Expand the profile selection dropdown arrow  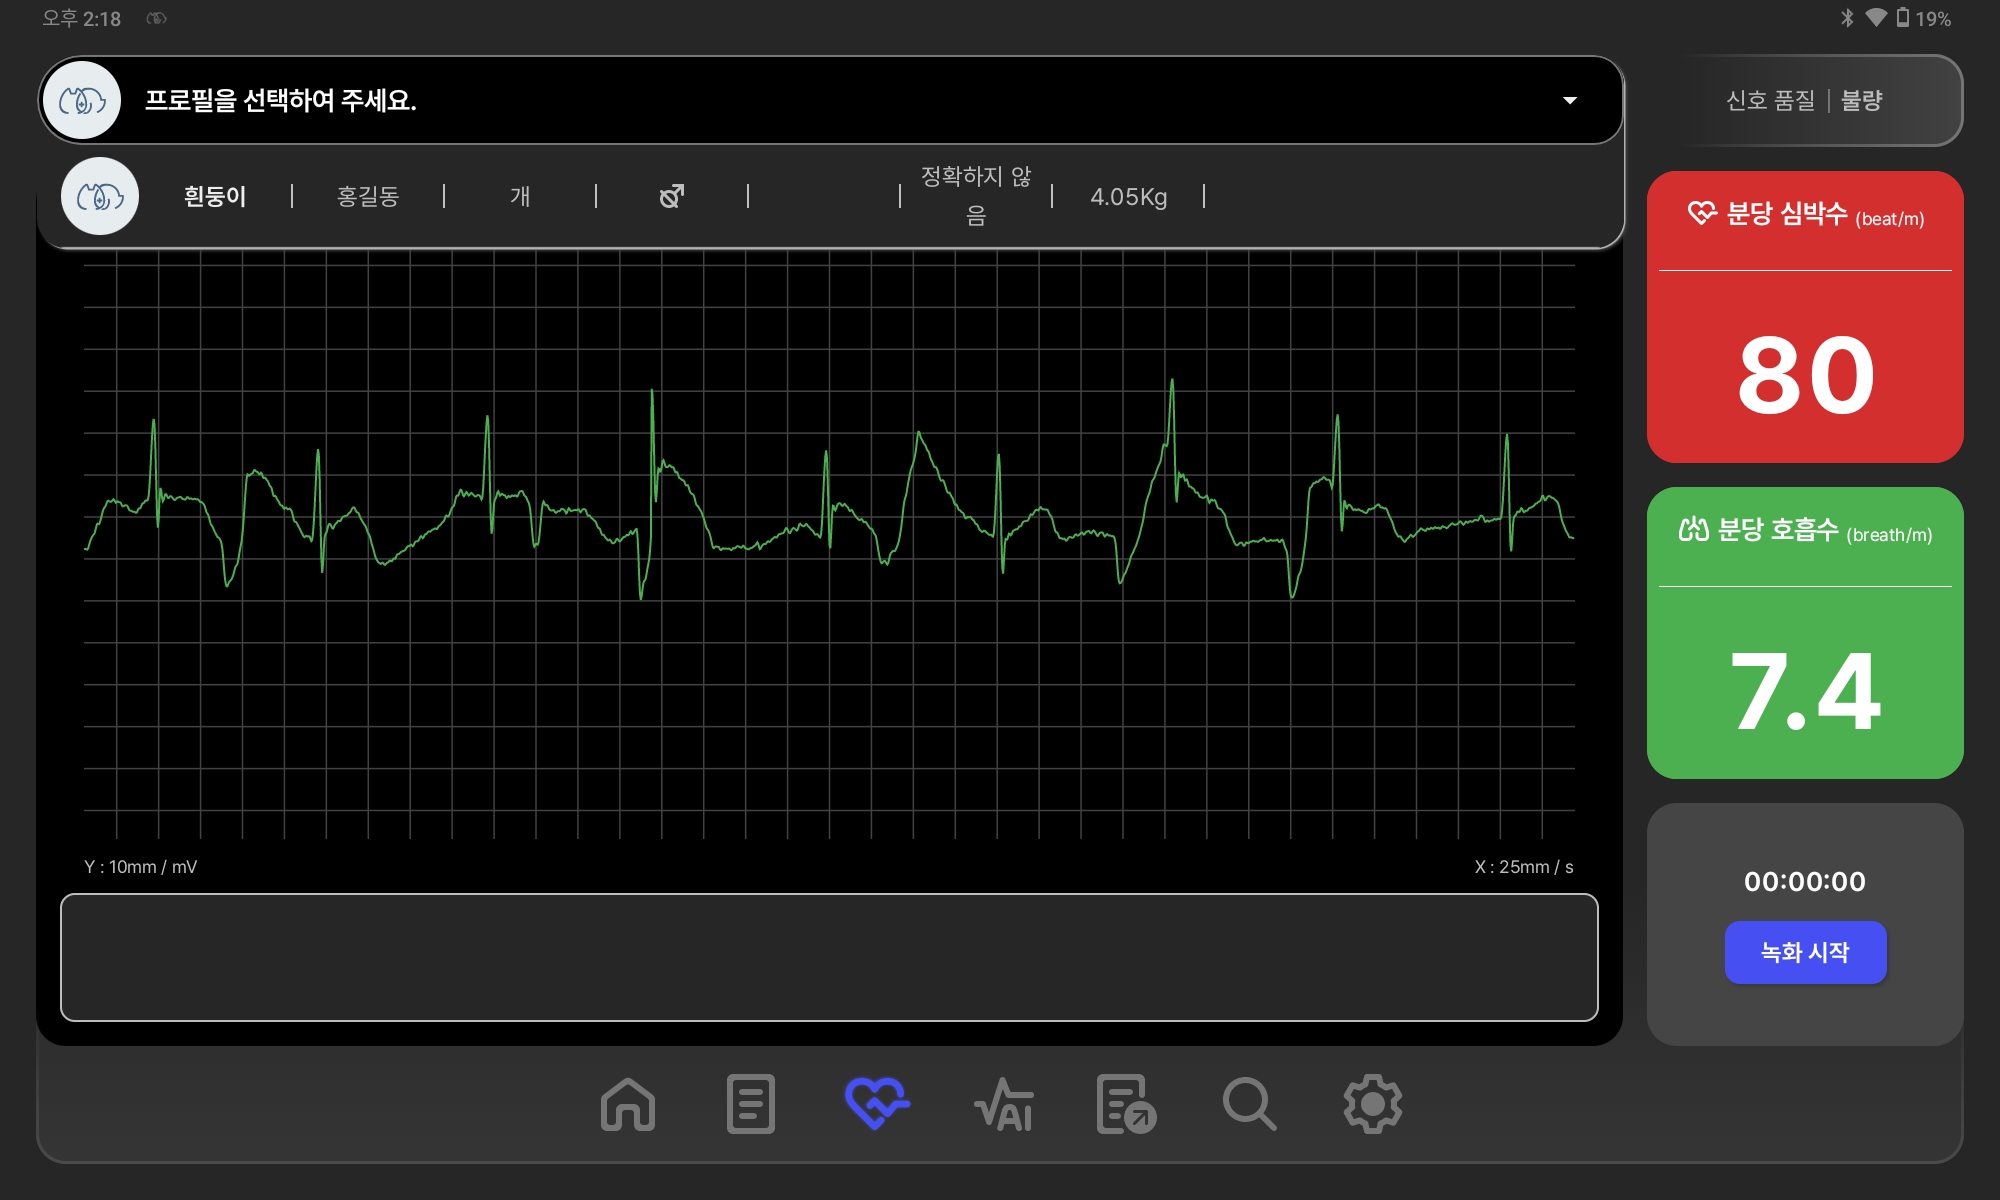[1570, 100]
